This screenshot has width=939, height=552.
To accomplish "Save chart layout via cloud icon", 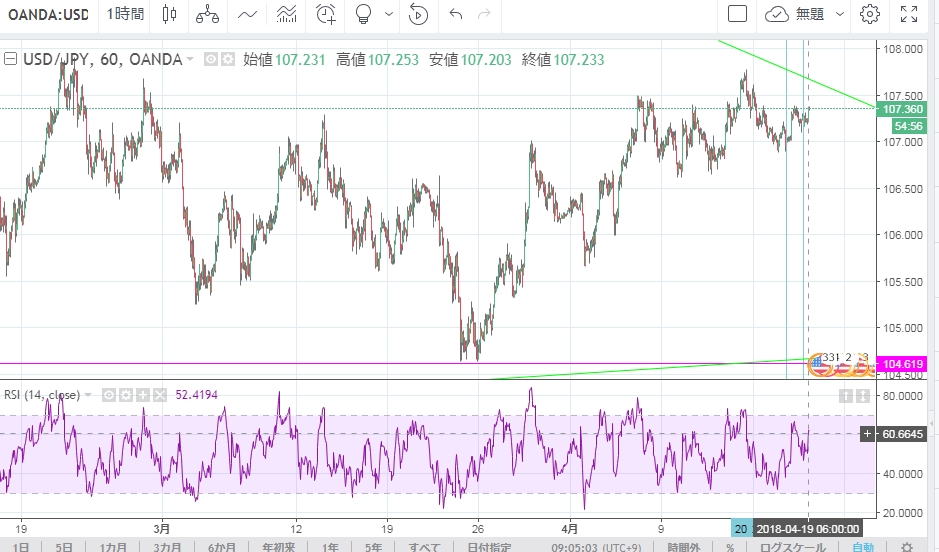I will point(777,14).
